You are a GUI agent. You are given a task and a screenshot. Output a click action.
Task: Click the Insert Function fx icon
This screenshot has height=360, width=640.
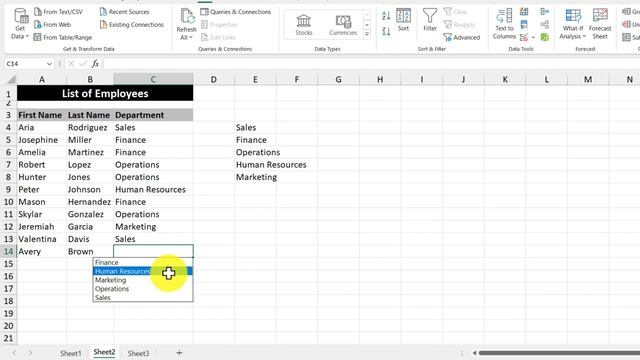tap(95, 64)
